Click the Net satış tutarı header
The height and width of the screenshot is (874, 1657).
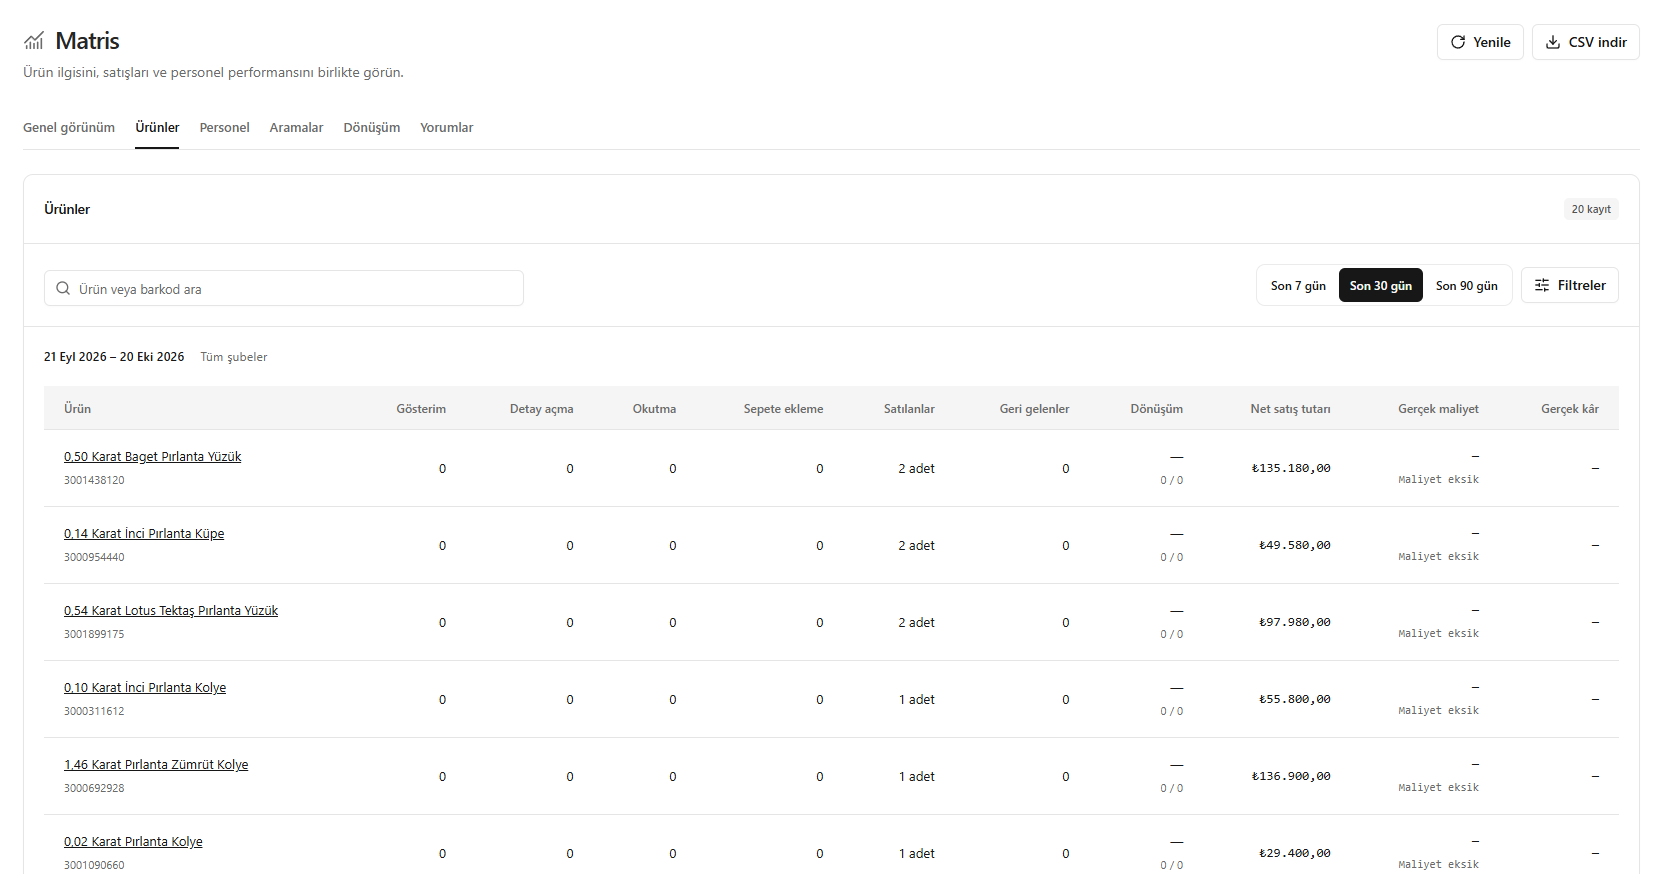(x=1290, y=408)
